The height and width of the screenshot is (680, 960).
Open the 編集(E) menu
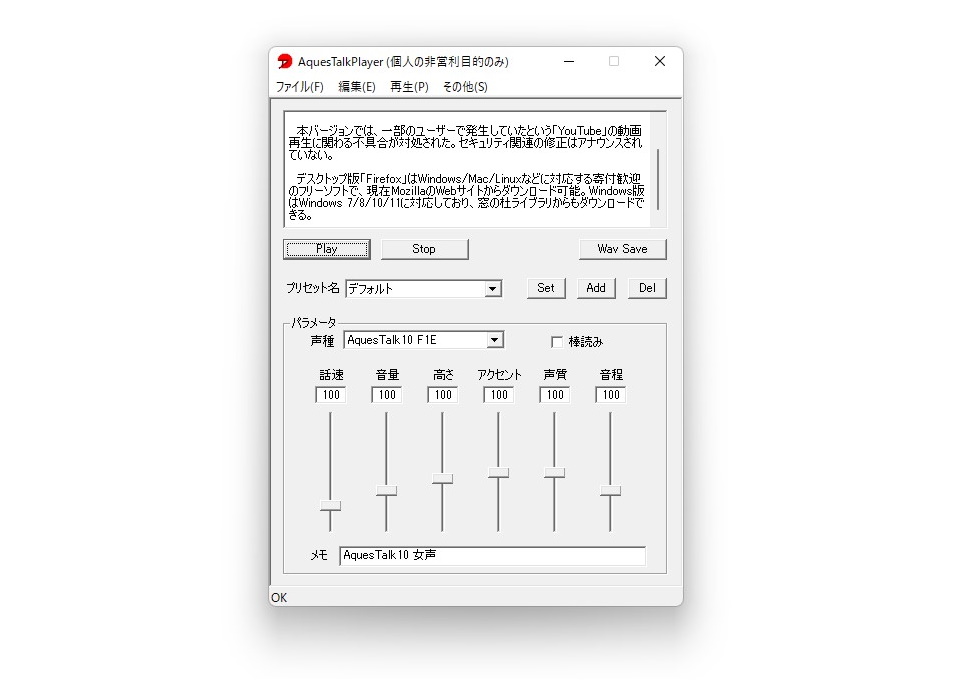356,87
